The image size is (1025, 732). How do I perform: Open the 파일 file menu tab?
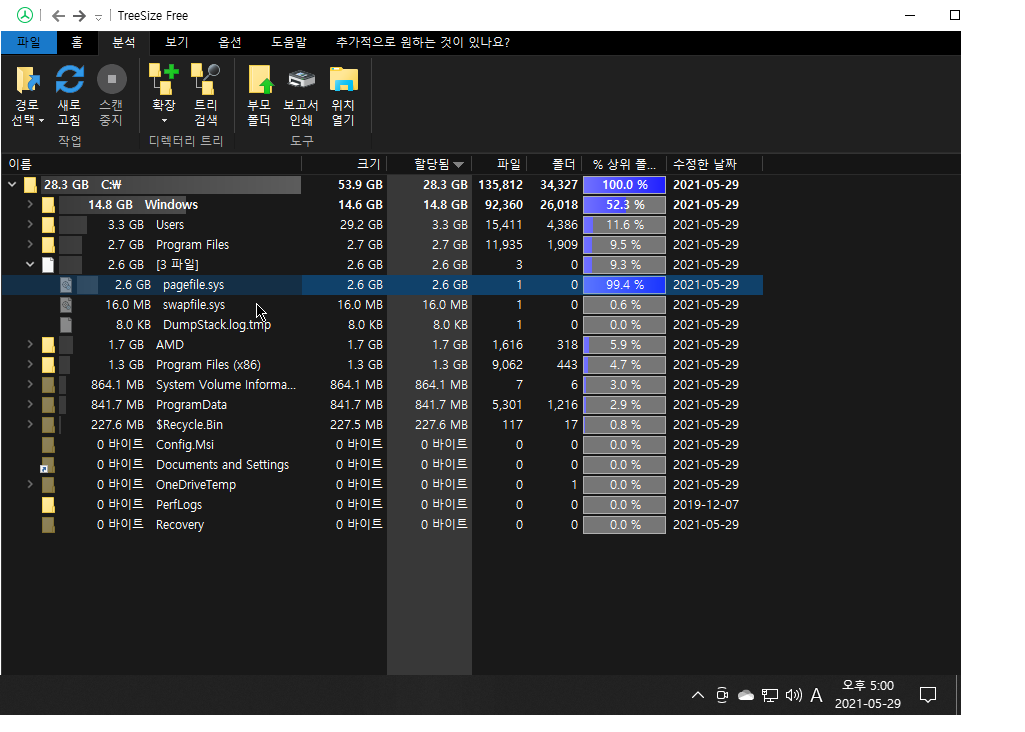(29, 42)
